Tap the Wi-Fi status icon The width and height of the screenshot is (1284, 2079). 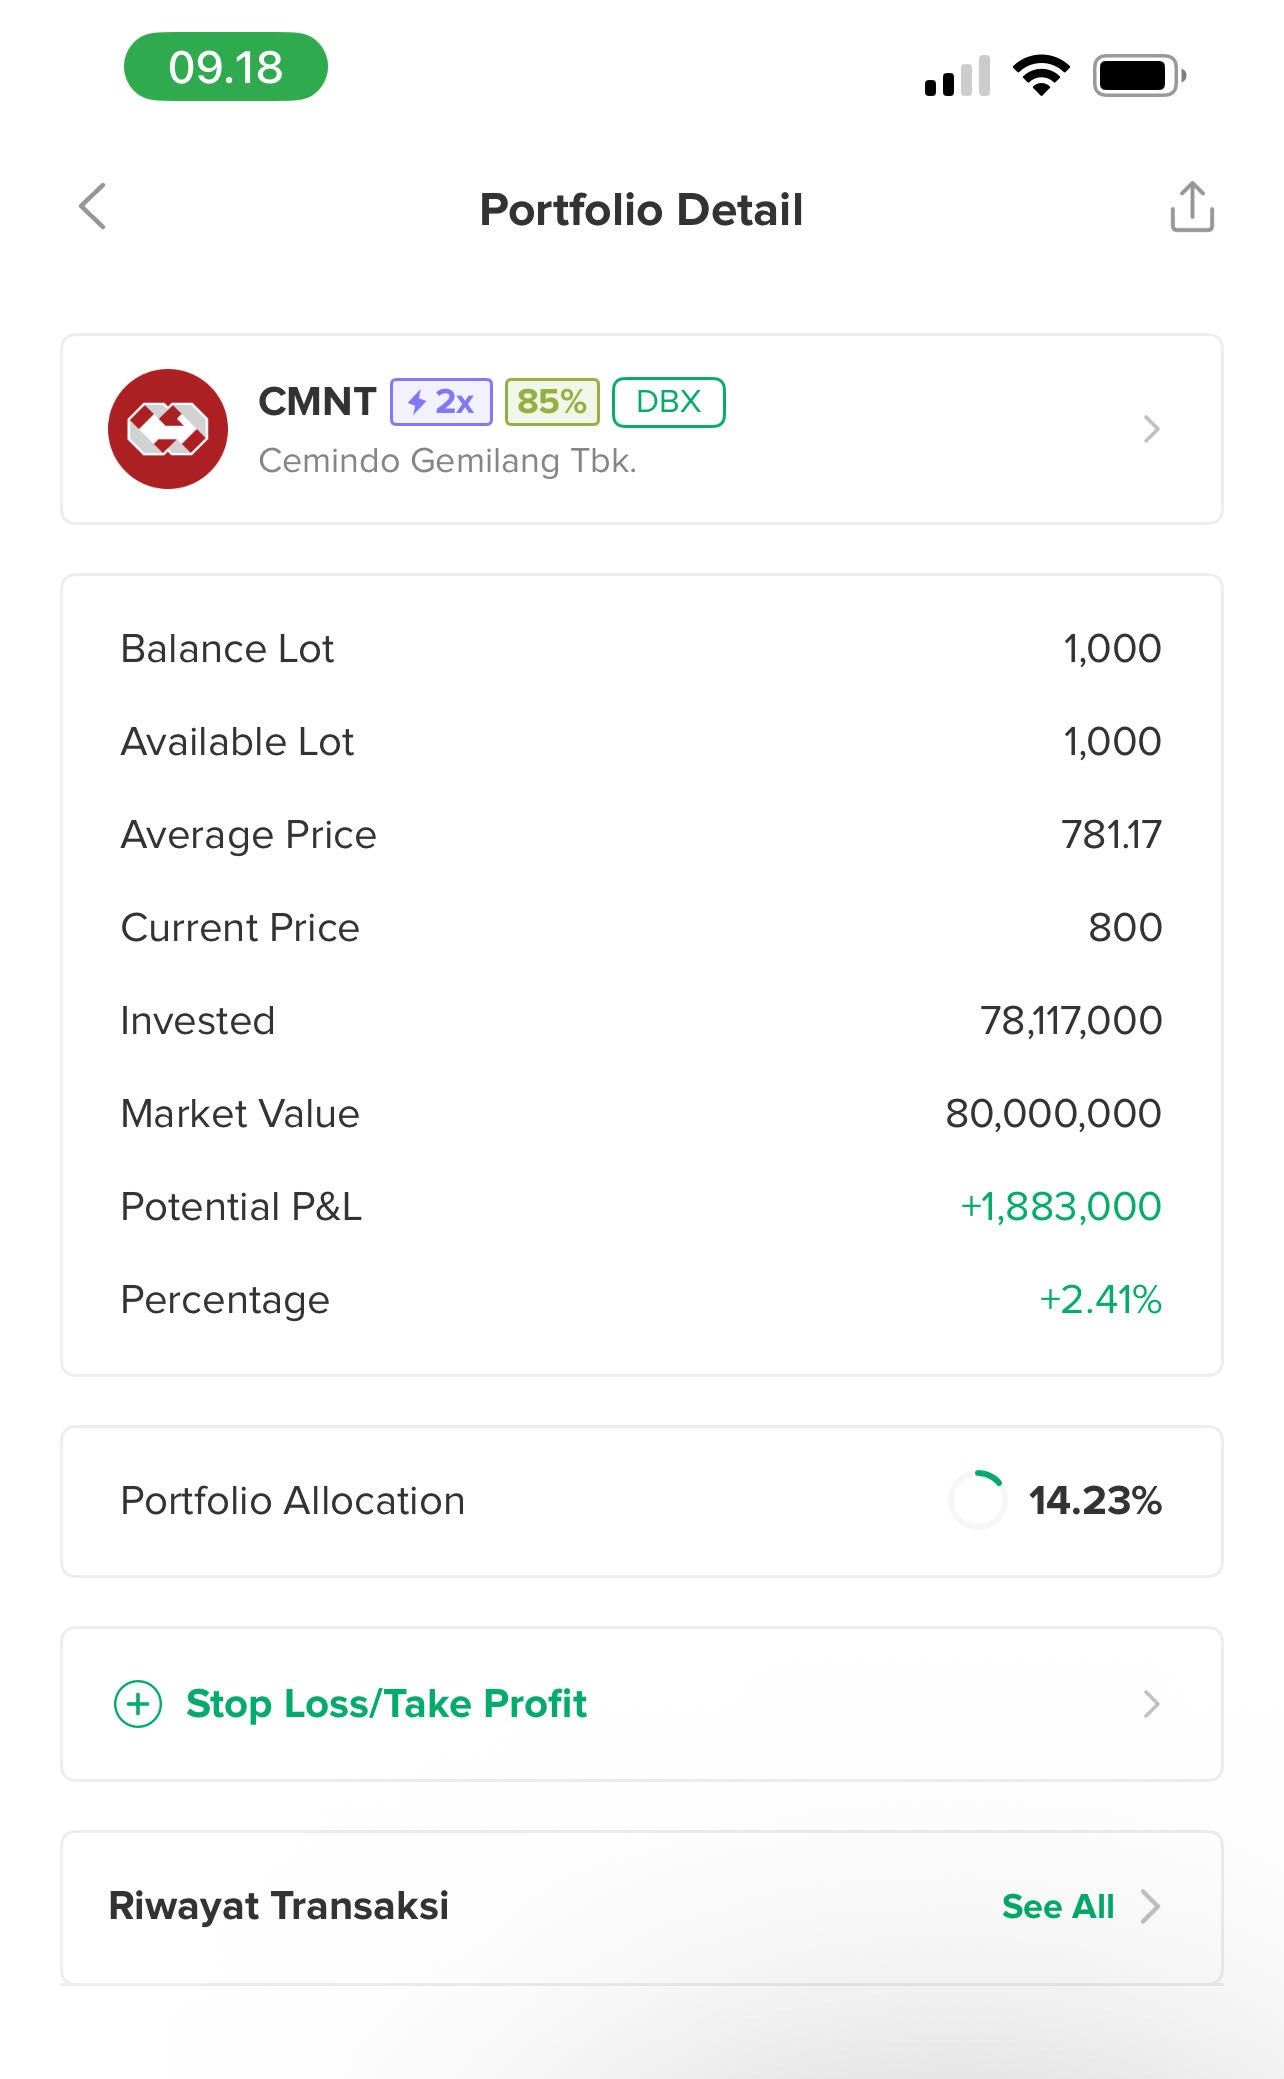click(x=1041, y=75)
